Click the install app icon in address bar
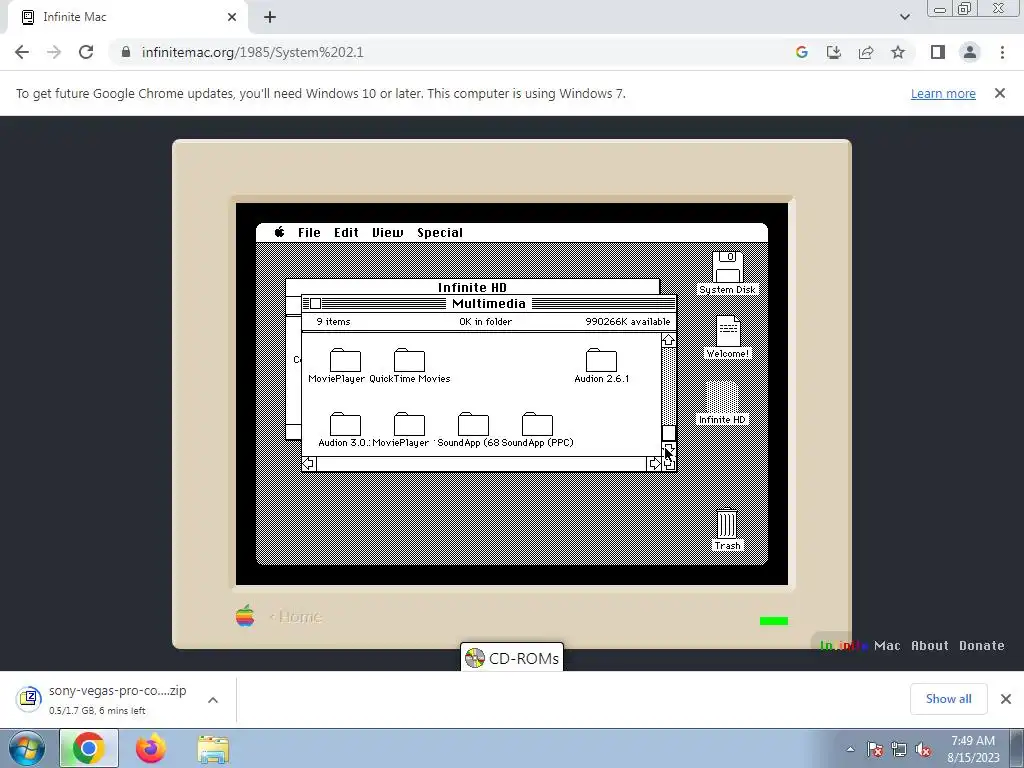 click(834, 52)
